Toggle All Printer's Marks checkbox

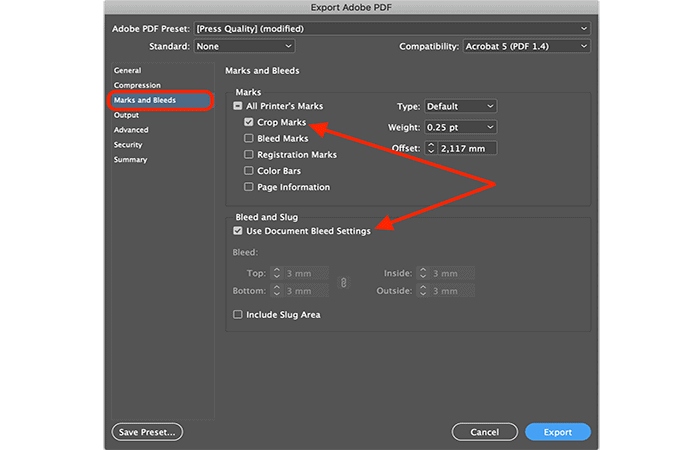point(238,106)
